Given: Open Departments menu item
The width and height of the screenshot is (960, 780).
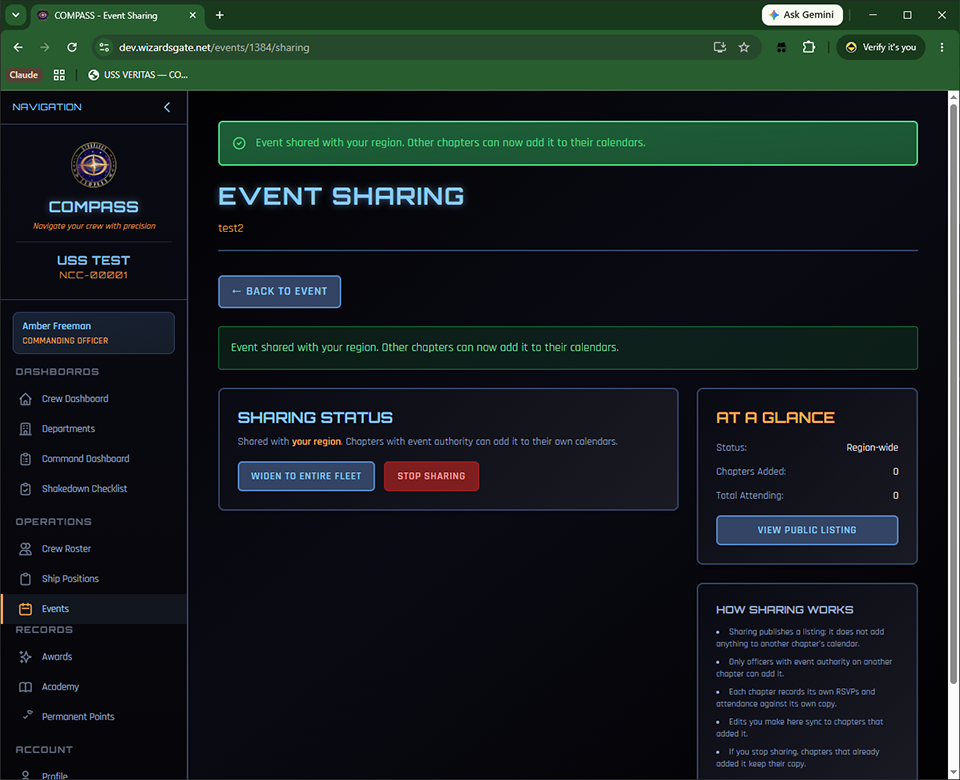Looking at the screenshot, I should click(x=94, y=429).
